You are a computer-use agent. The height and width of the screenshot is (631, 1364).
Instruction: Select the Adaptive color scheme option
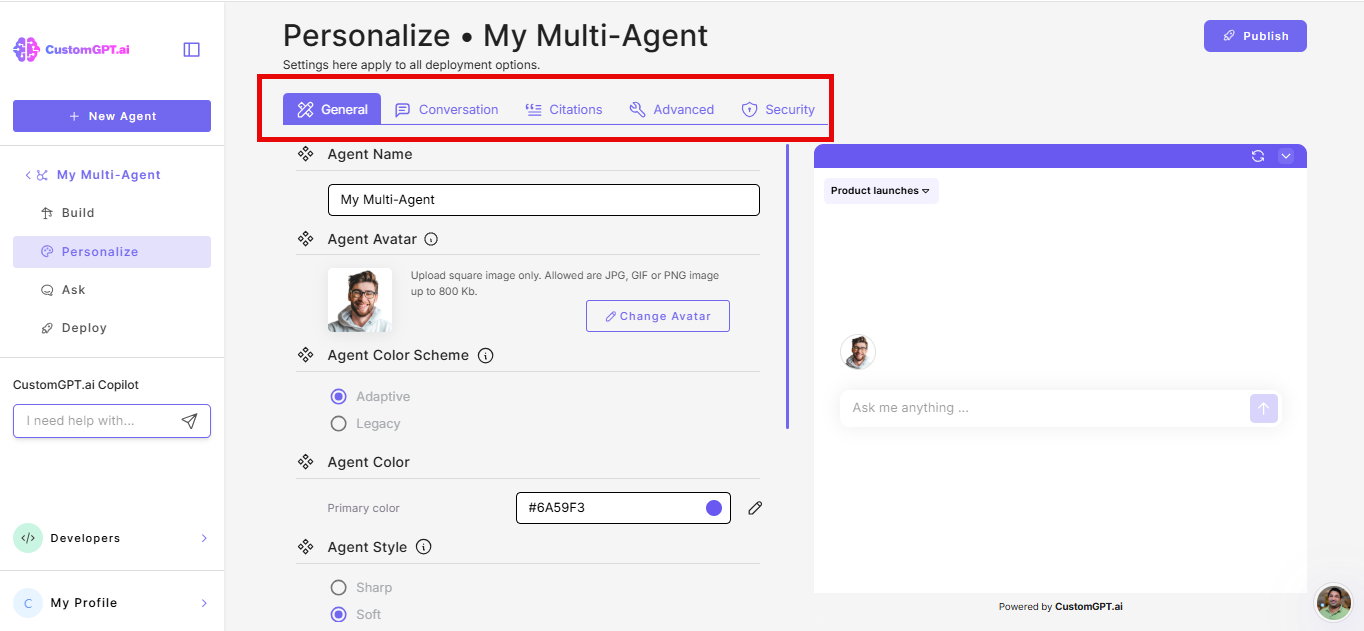[338, 396]
